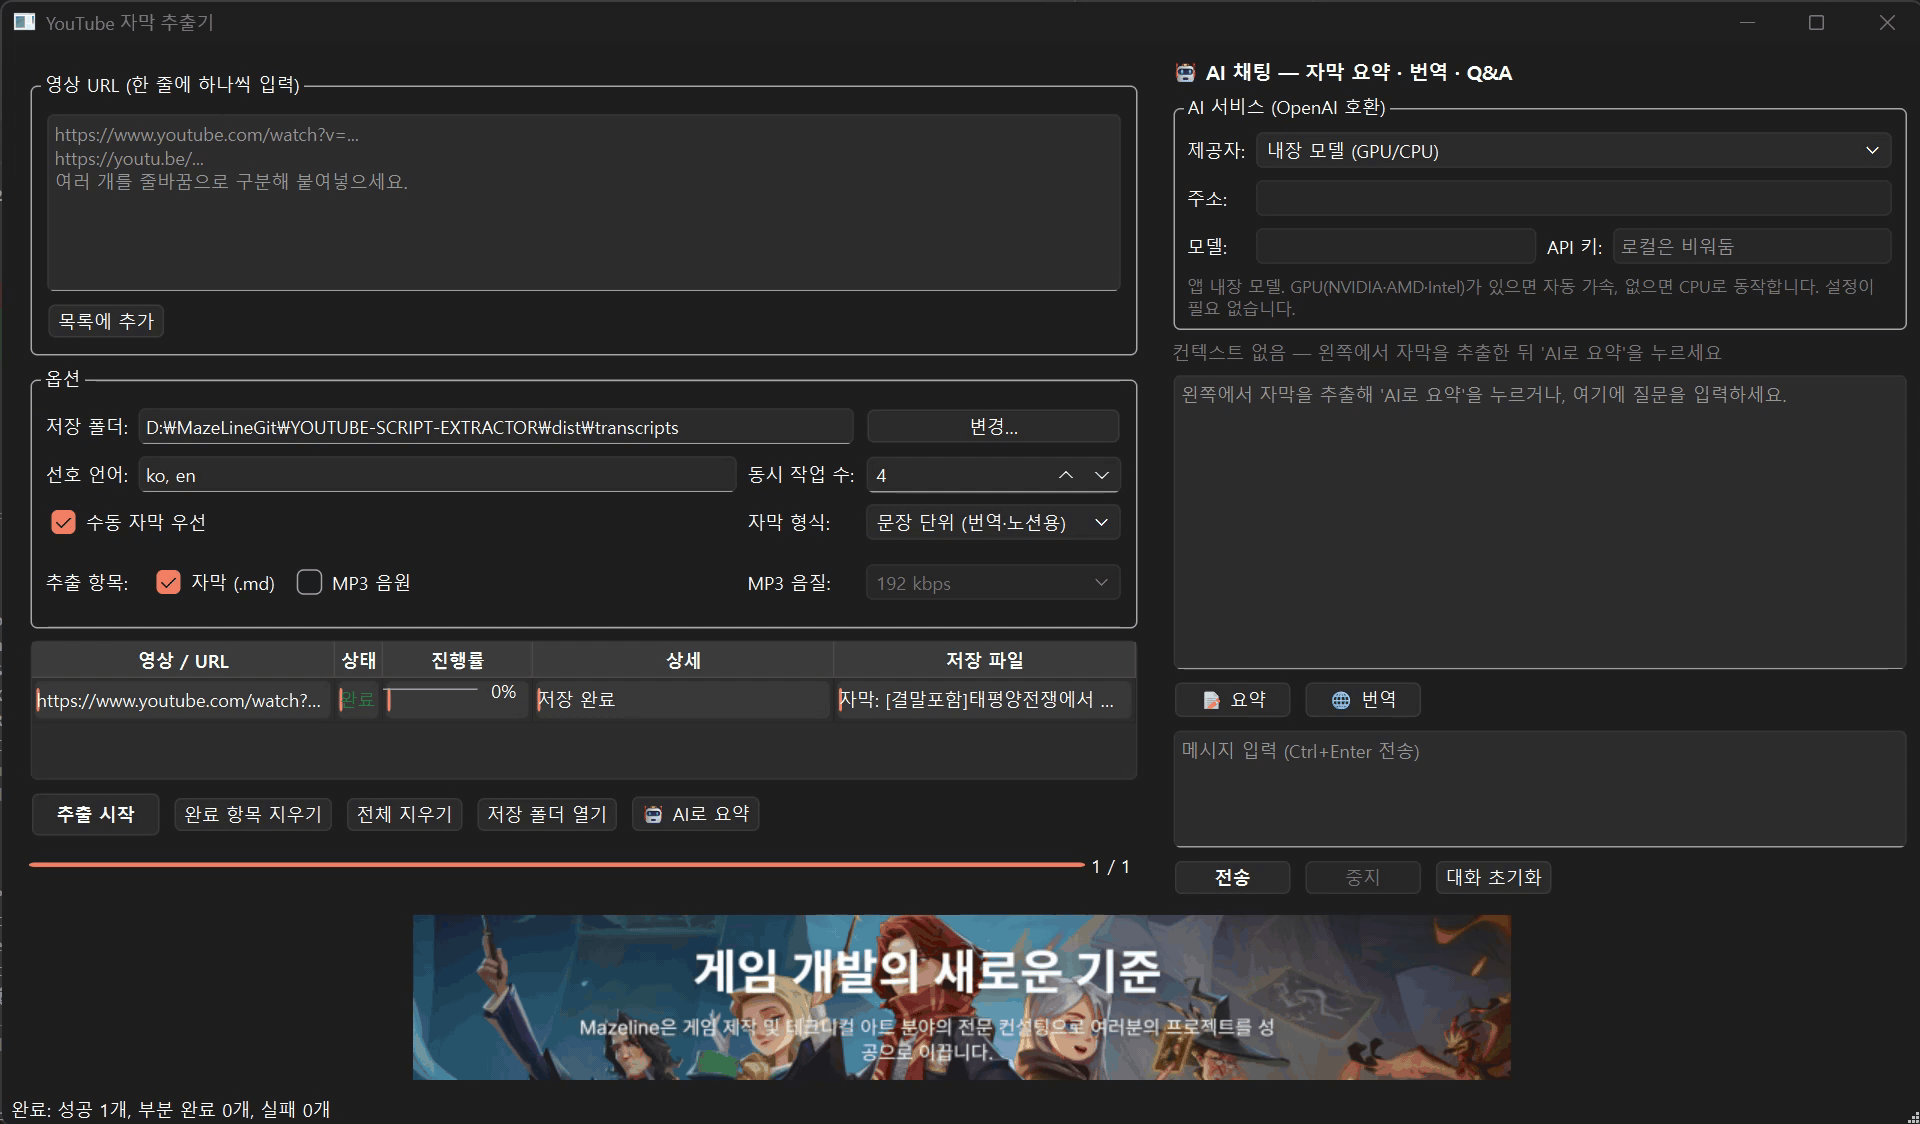Click 완료 항목 지우기 to clear finished items

[x=253, y=814]
